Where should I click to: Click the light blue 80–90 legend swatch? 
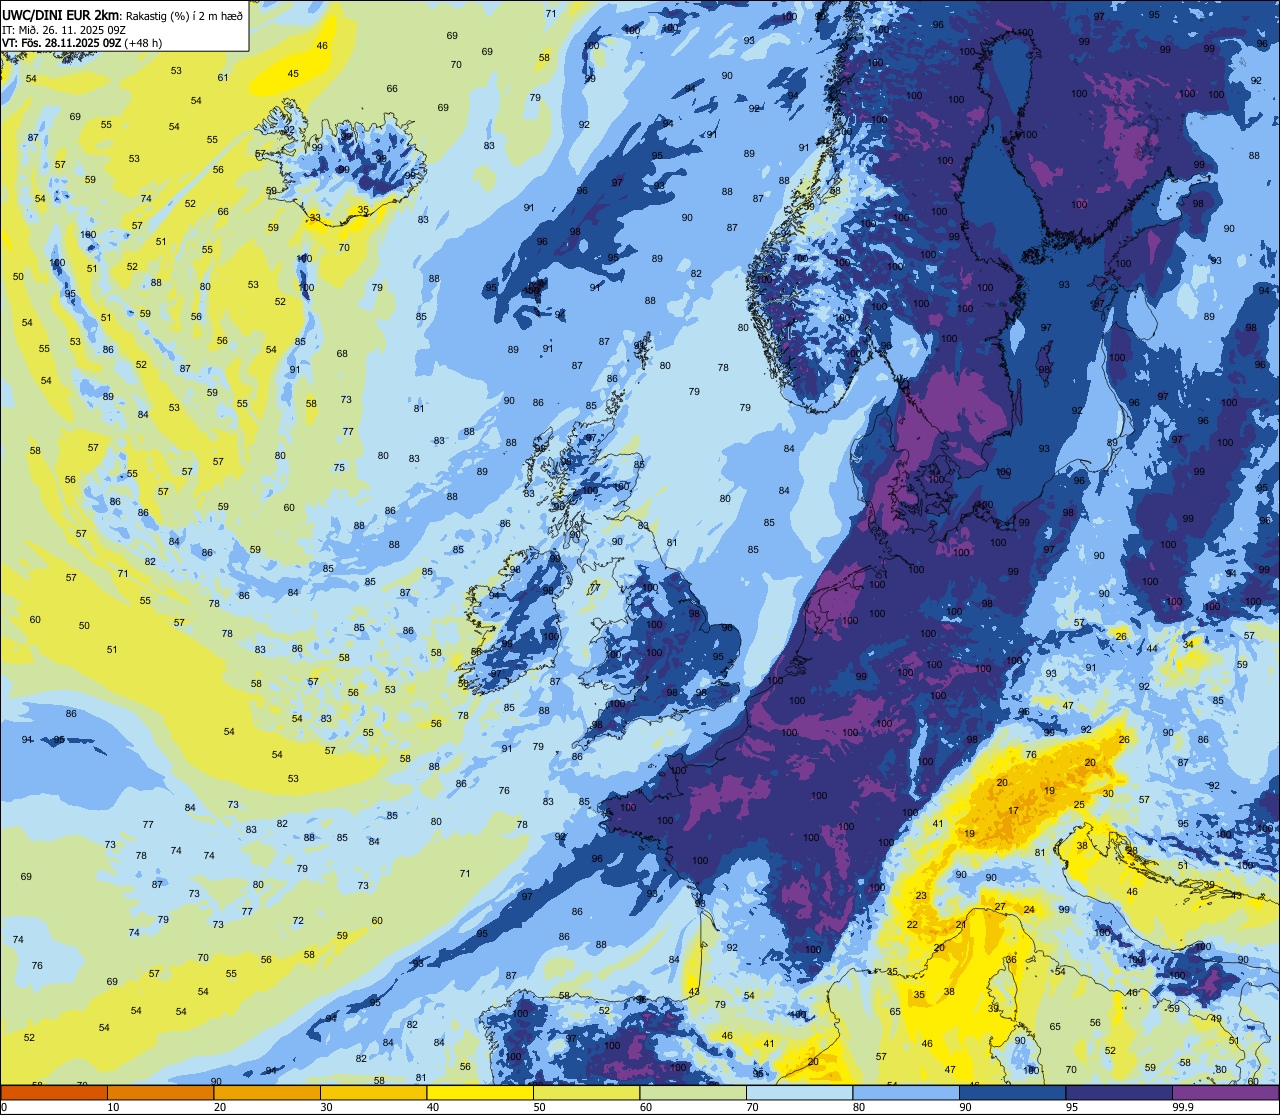click(x=906, y=1092)
